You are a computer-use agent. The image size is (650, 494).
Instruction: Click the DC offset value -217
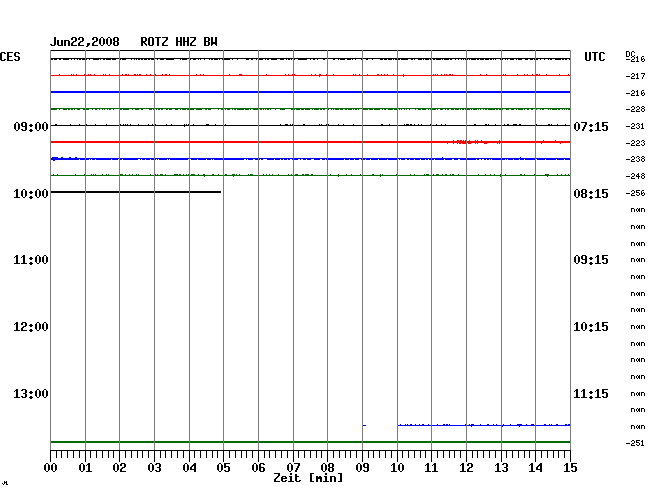pos(635,76)
